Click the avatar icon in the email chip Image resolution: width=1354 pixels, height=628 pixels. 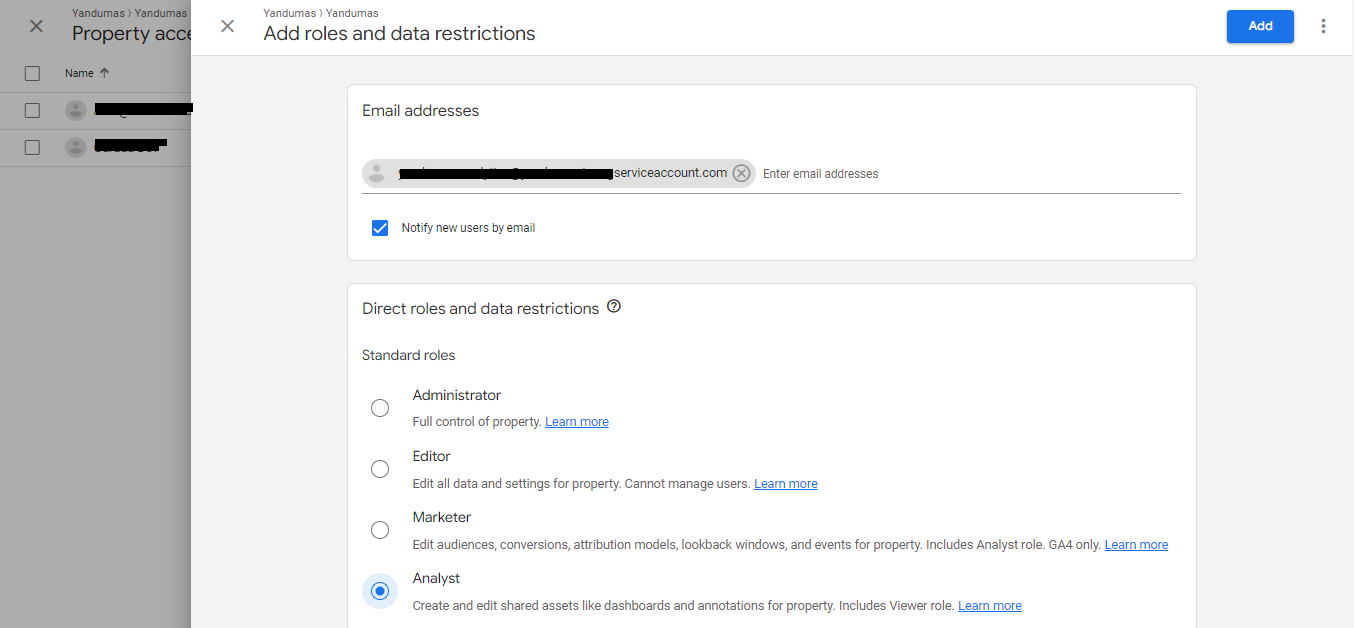pos(376,173)
